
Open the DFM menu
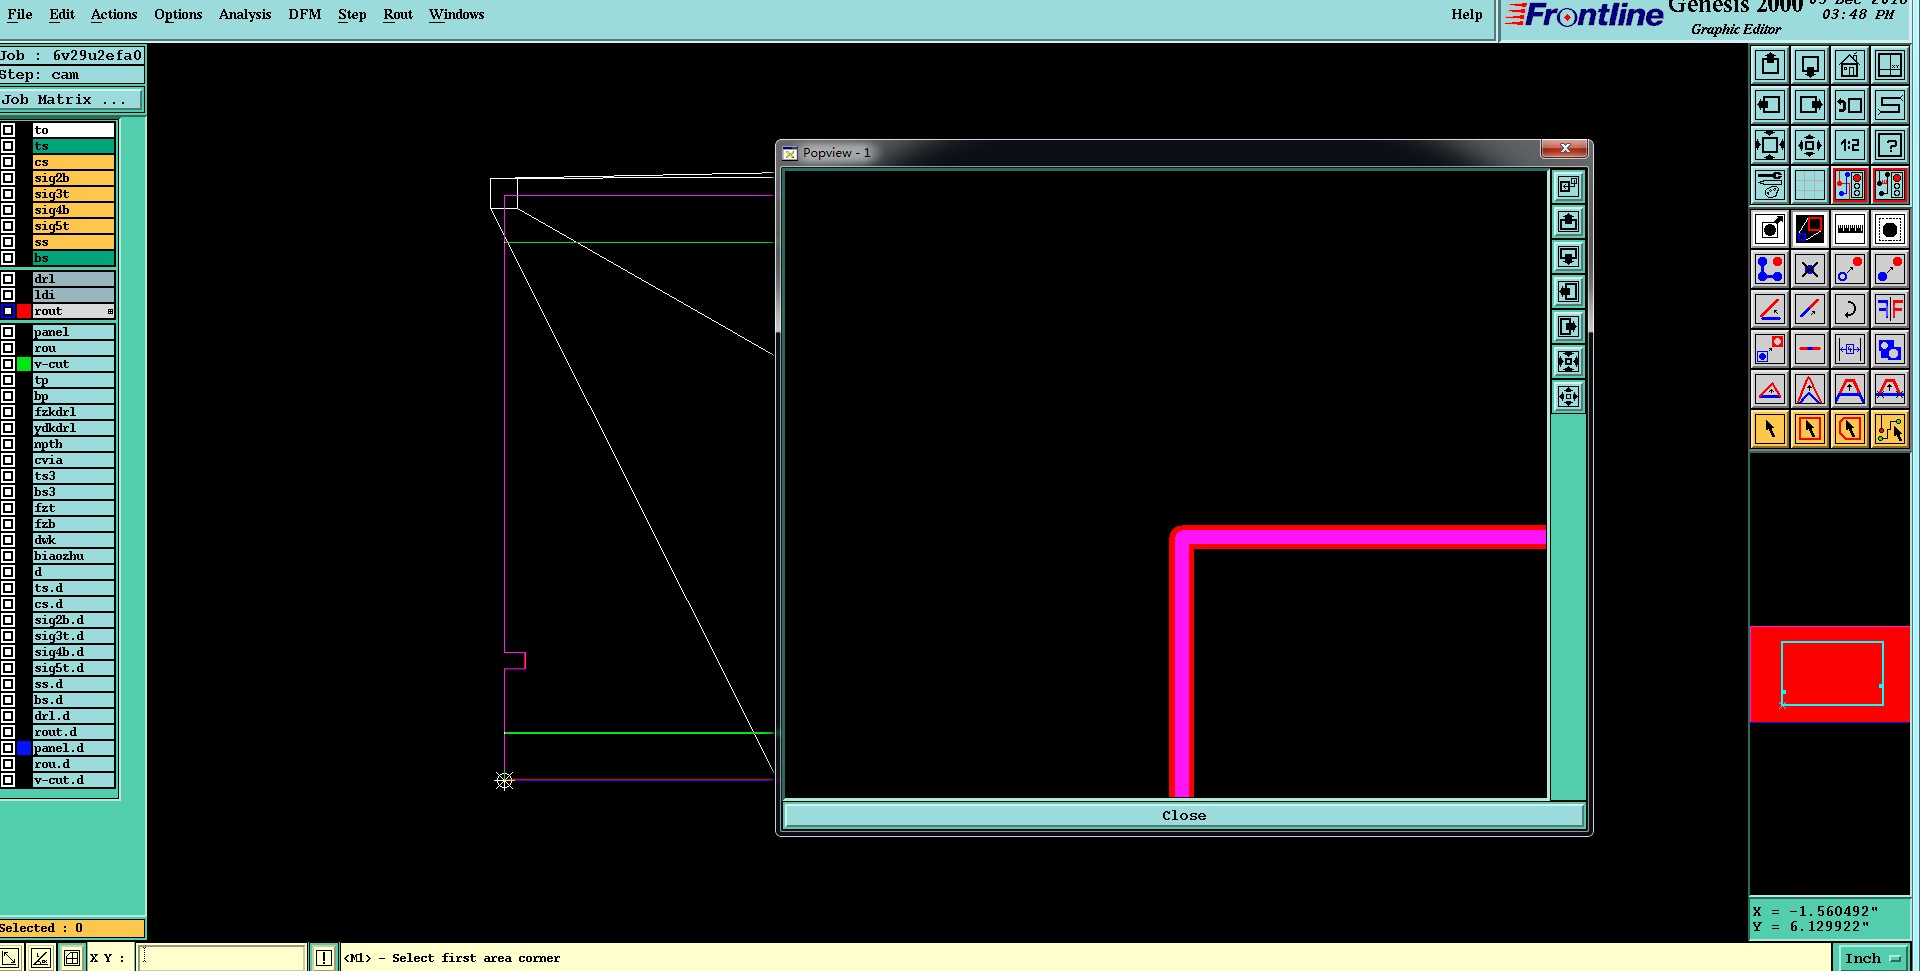pyautogui.click(x=305, y=14)
